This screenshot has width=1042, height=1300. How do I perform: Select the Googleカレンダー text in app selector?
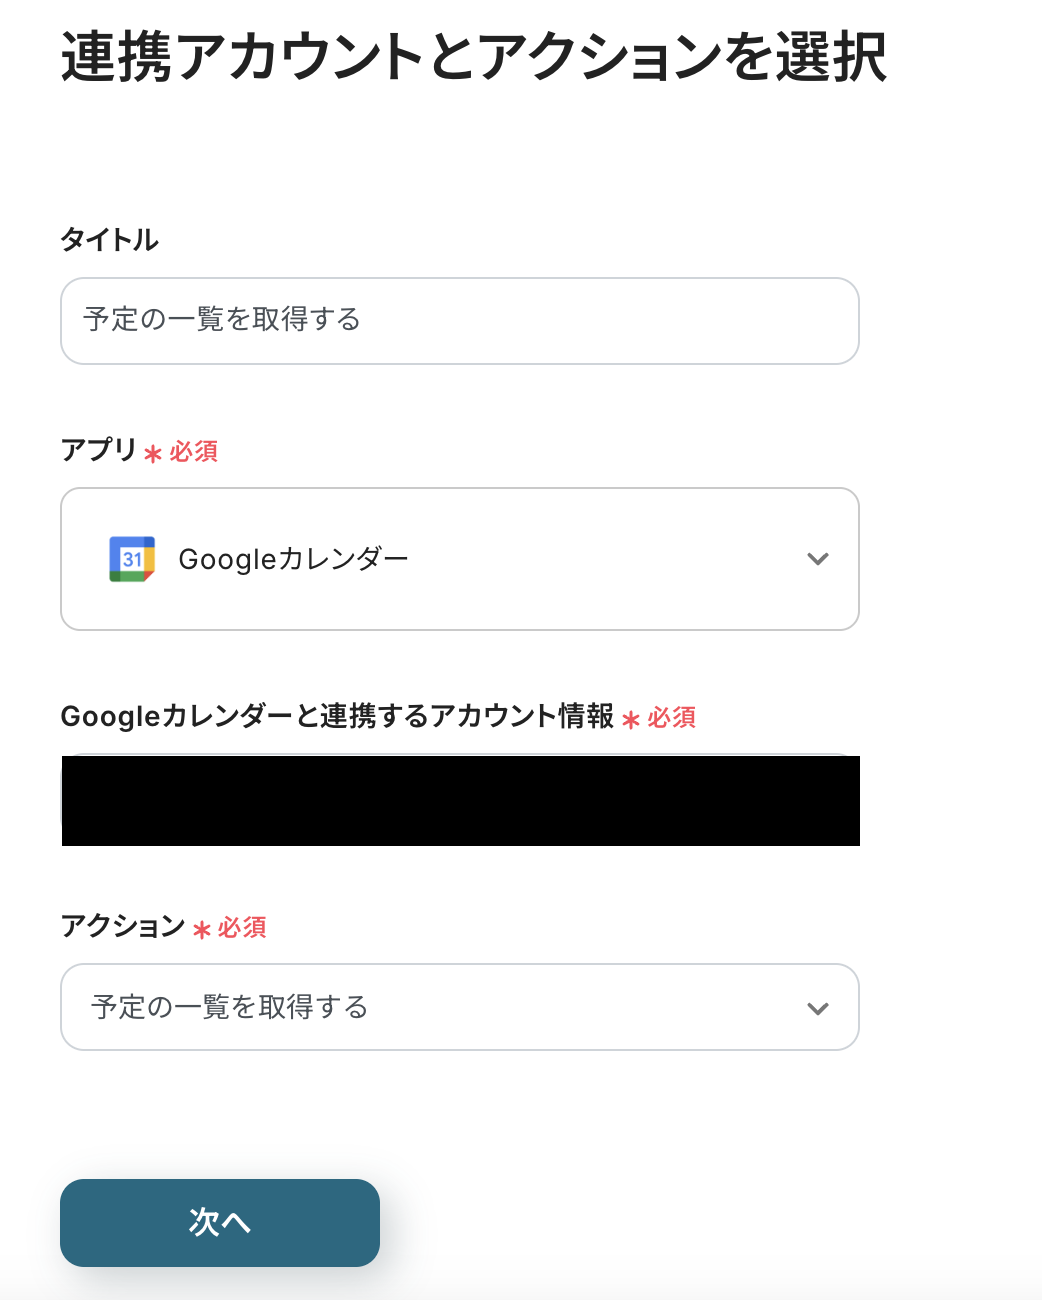pyautogui.click(x=293, y=559)
